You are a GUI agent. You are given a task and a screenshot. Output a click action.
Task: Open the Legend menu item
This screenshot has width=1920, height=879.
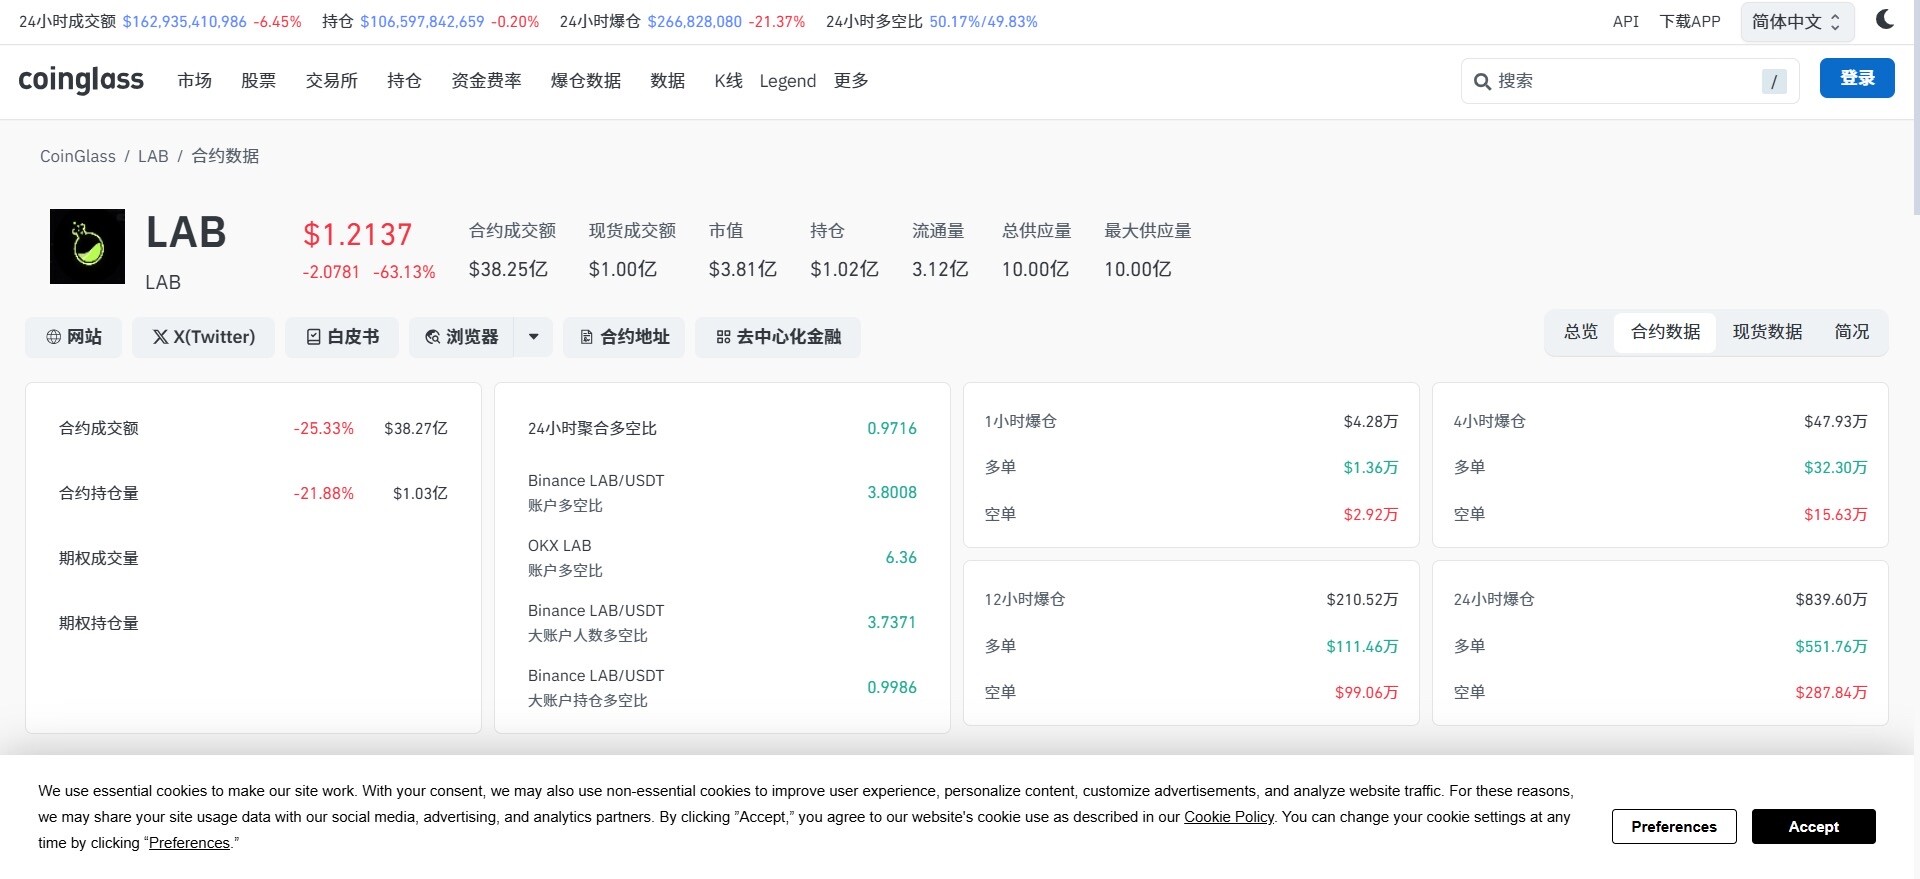pos(788,81)
